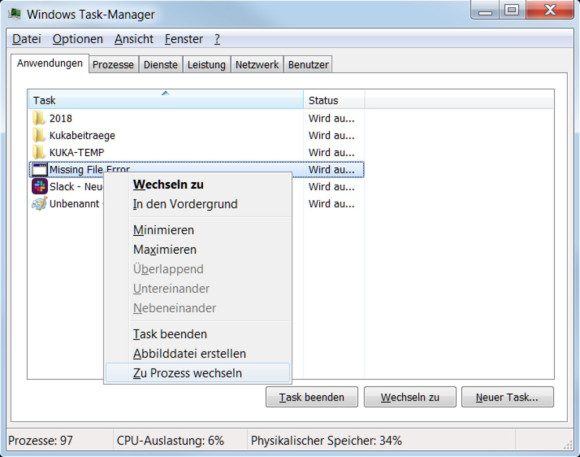Open the Netzwerk tab

(x=257, y=64)
